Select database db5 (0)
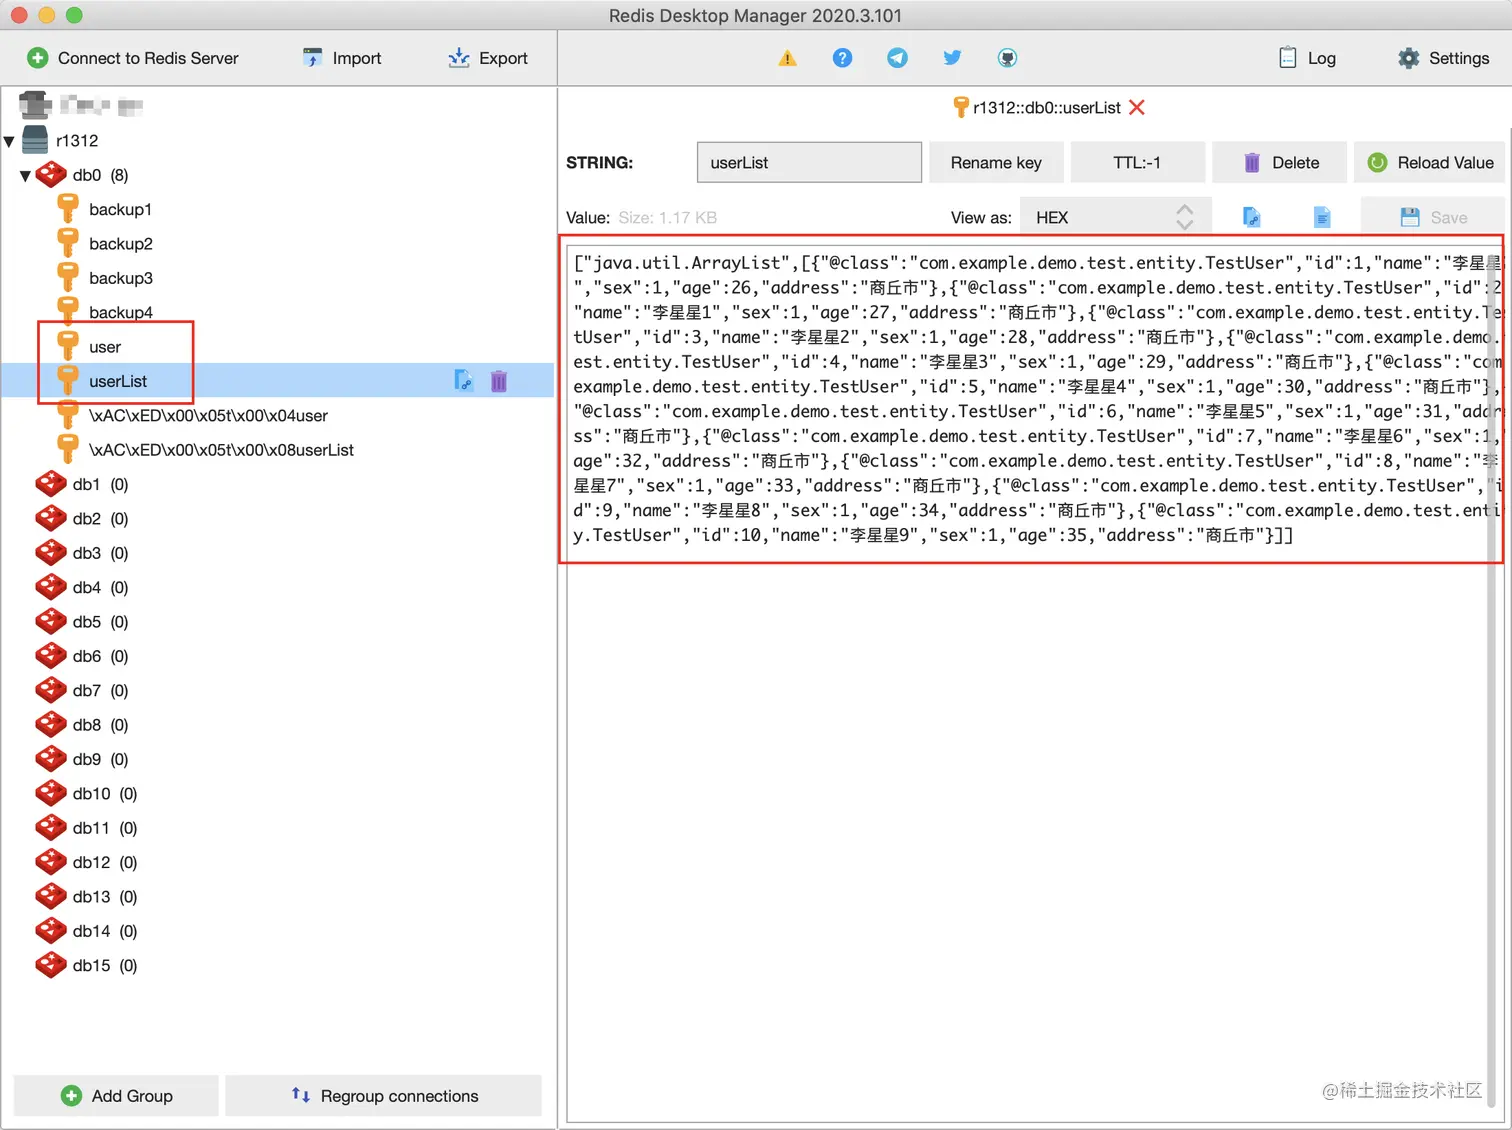 [x=82, y=622]
